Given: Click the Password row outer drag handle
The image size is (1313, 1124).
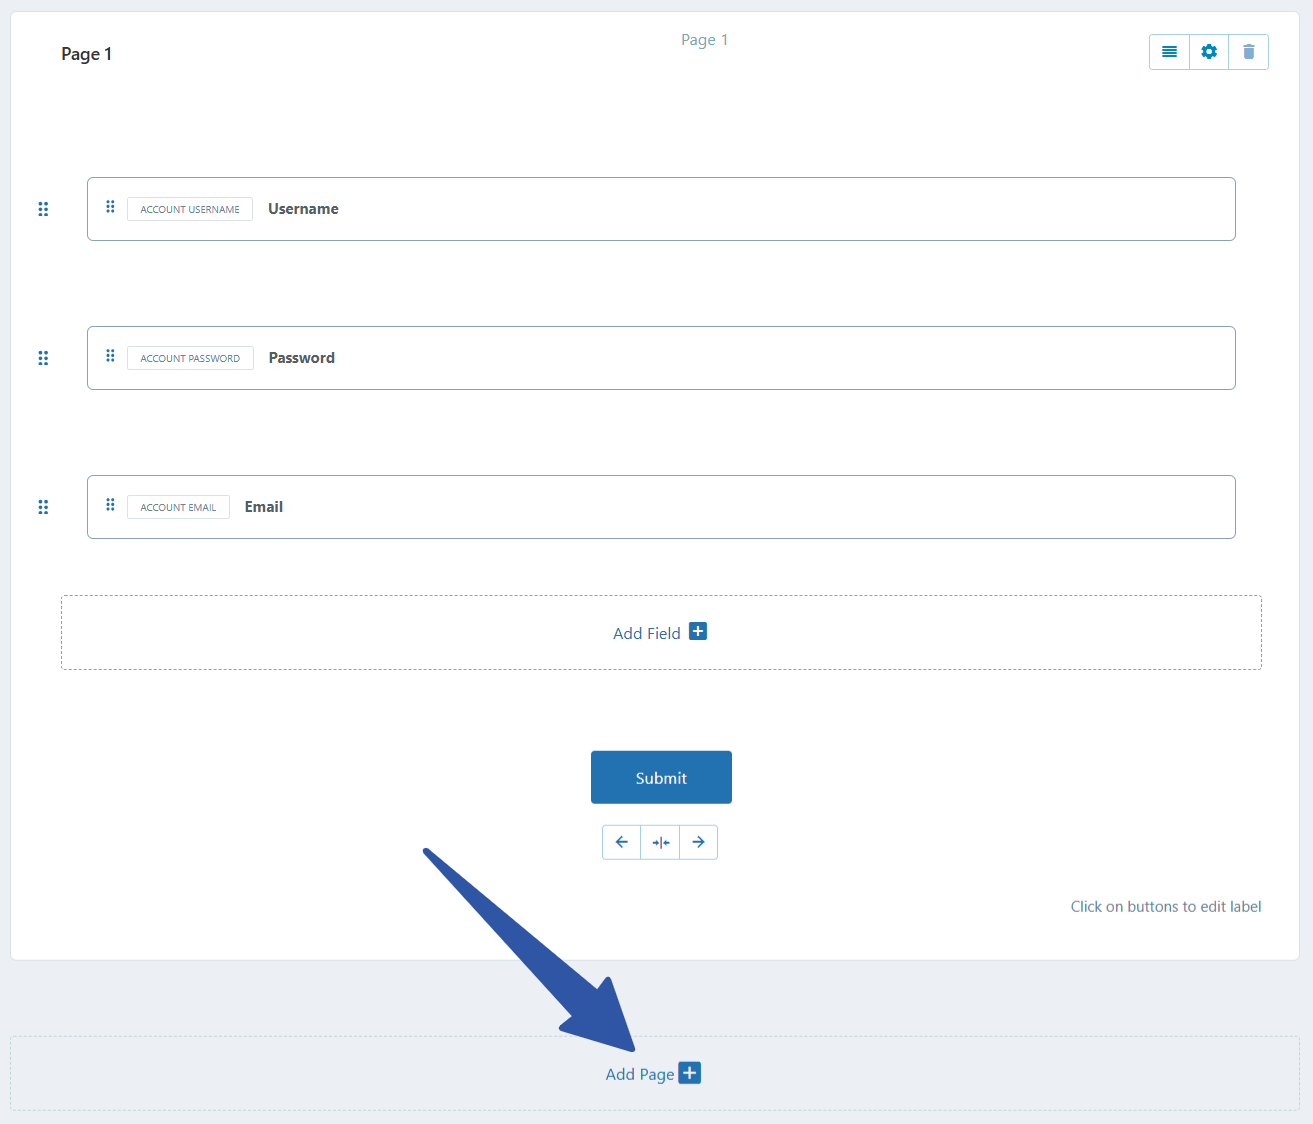Looking at the screenshot, I should click(x=43, y=358).
